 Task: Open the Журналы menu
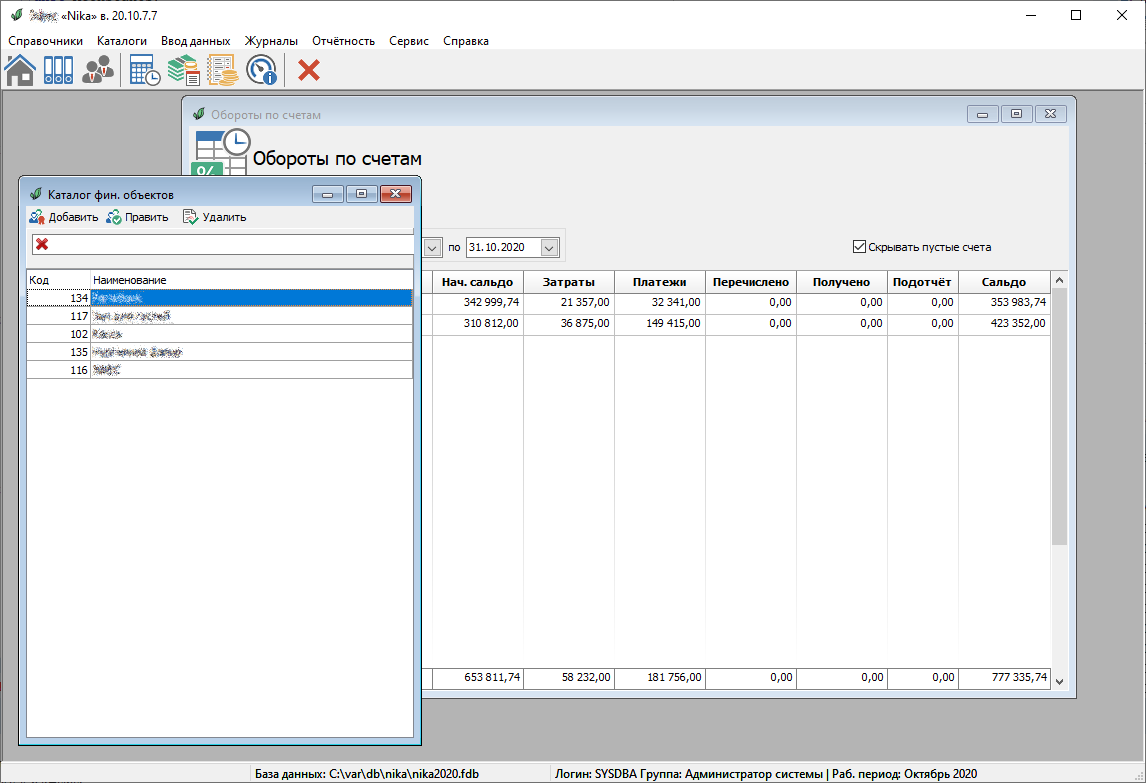[271, 41]
